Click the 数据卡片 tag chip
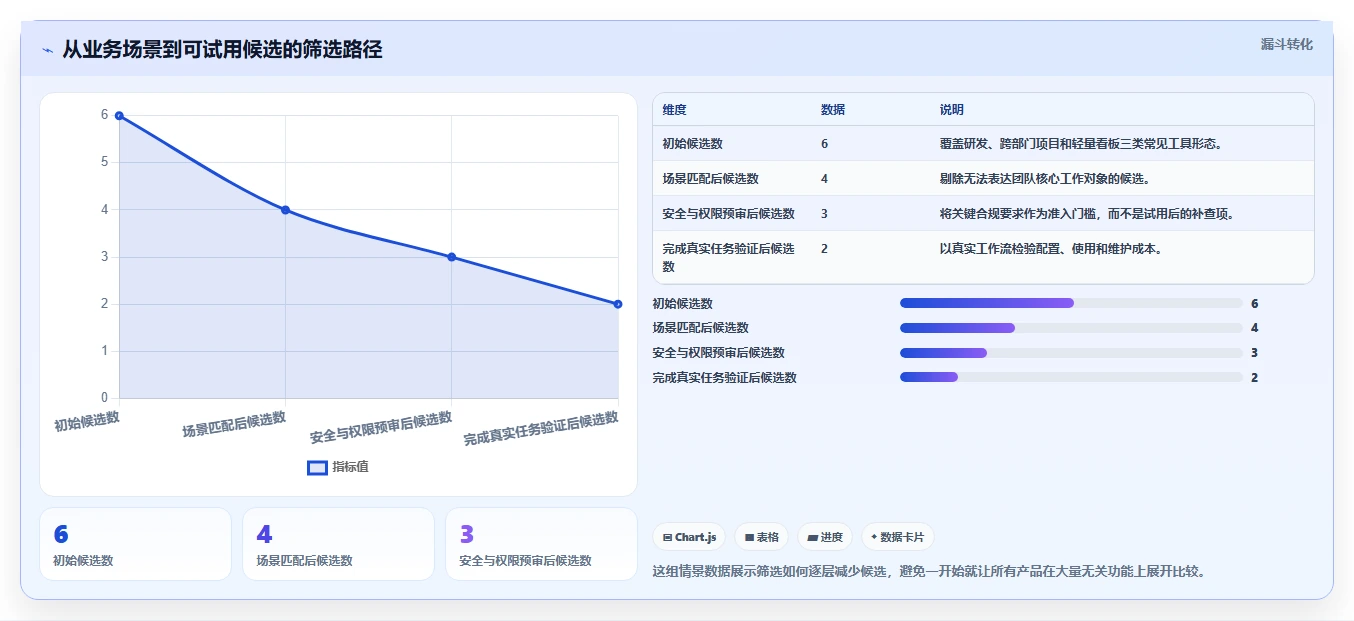Viewport: 1354px width, 621px height. pyautogui.click(x=898, y=537)
